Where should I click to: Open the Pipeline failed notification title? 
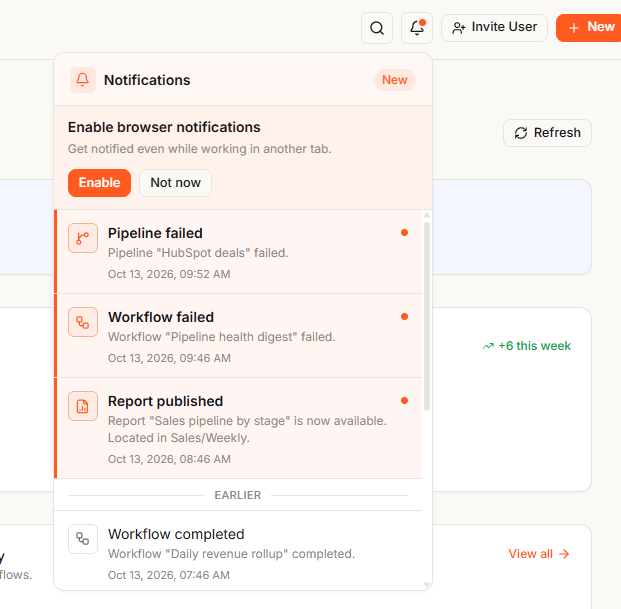155,233
